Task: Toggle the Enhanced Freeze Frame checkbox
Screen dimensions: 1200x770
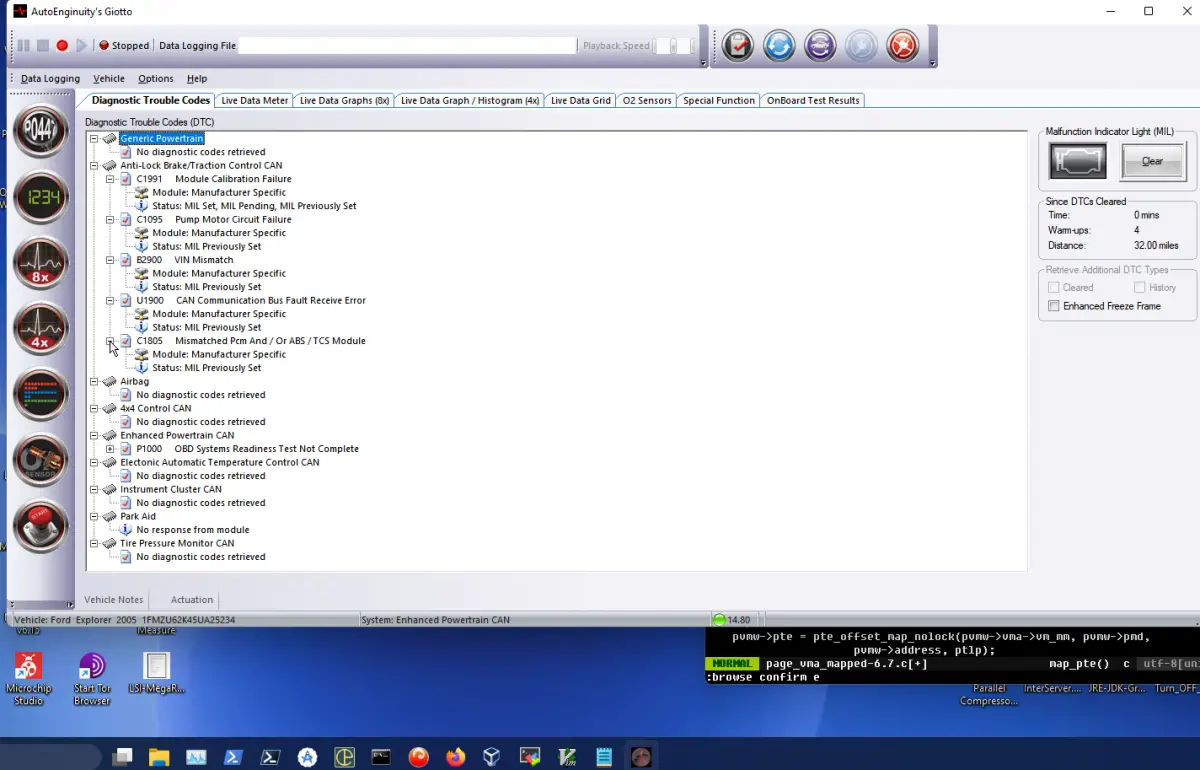Action: pyautogui.click(x=1053, y=306)
